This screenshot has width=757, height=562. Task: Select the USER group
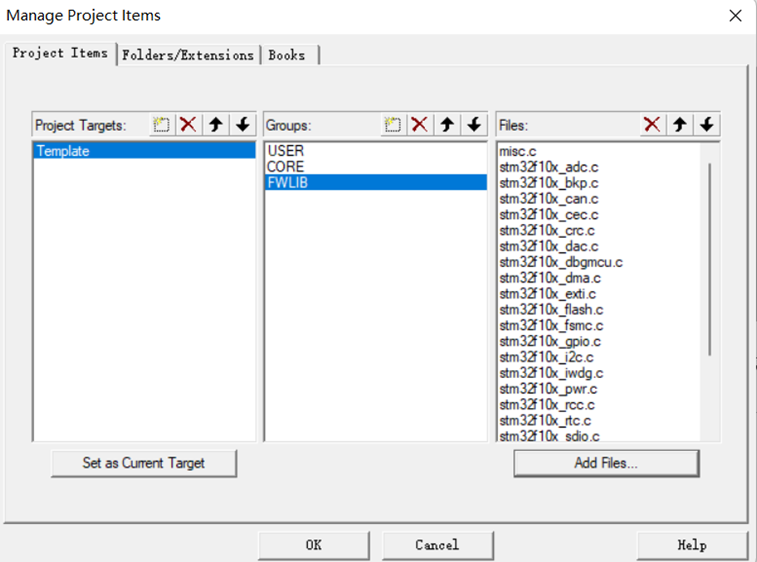376,151
